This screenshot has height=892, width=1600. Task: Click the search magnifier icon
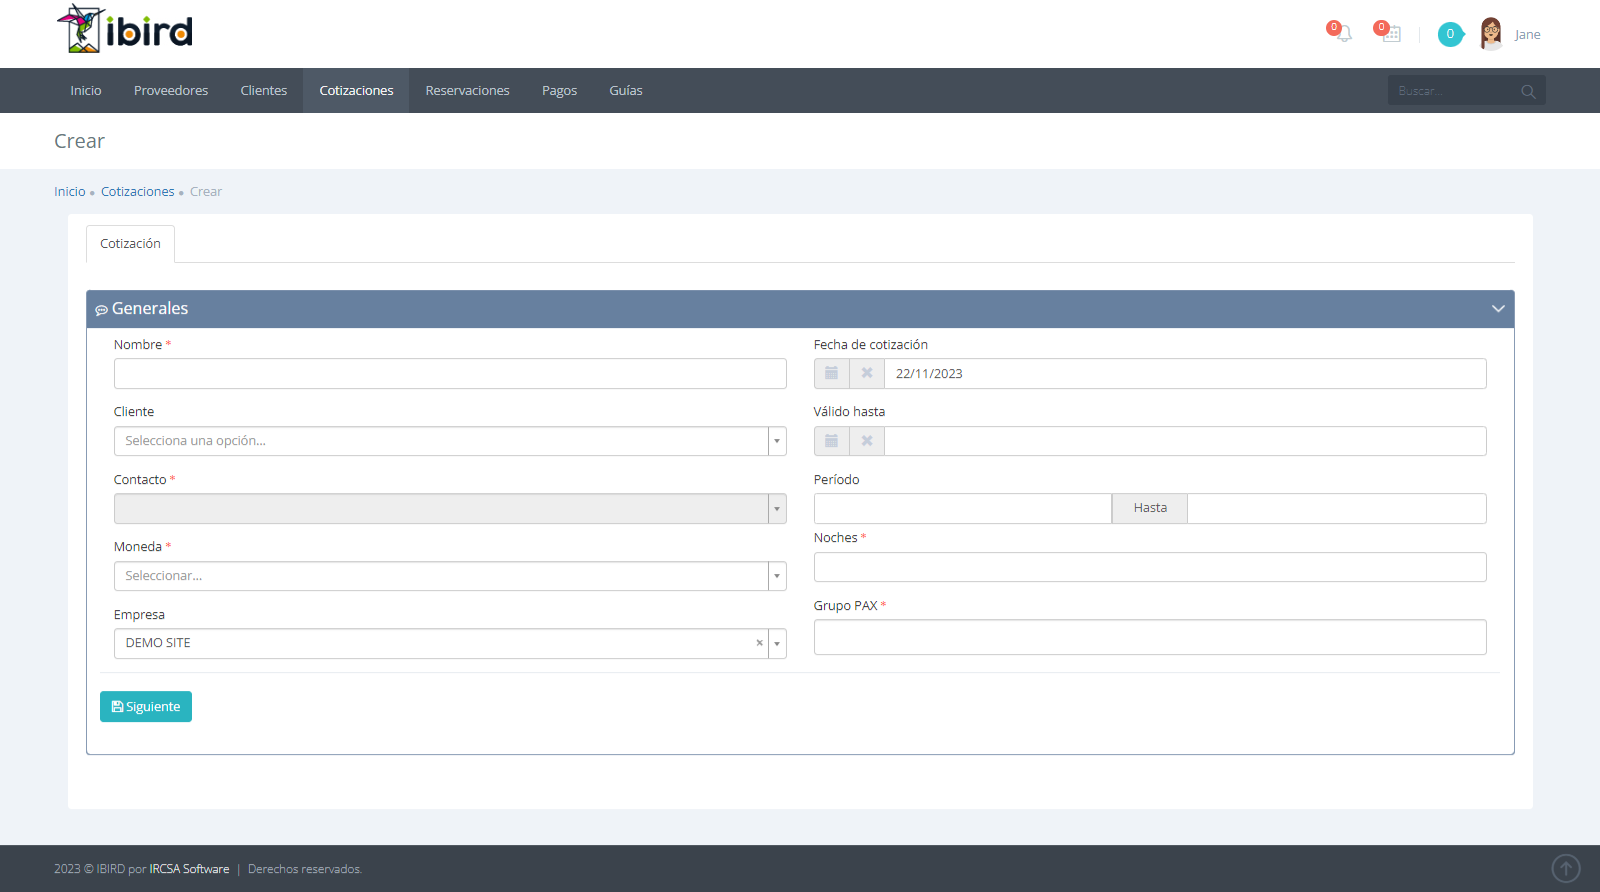(x=1528, y=91)
